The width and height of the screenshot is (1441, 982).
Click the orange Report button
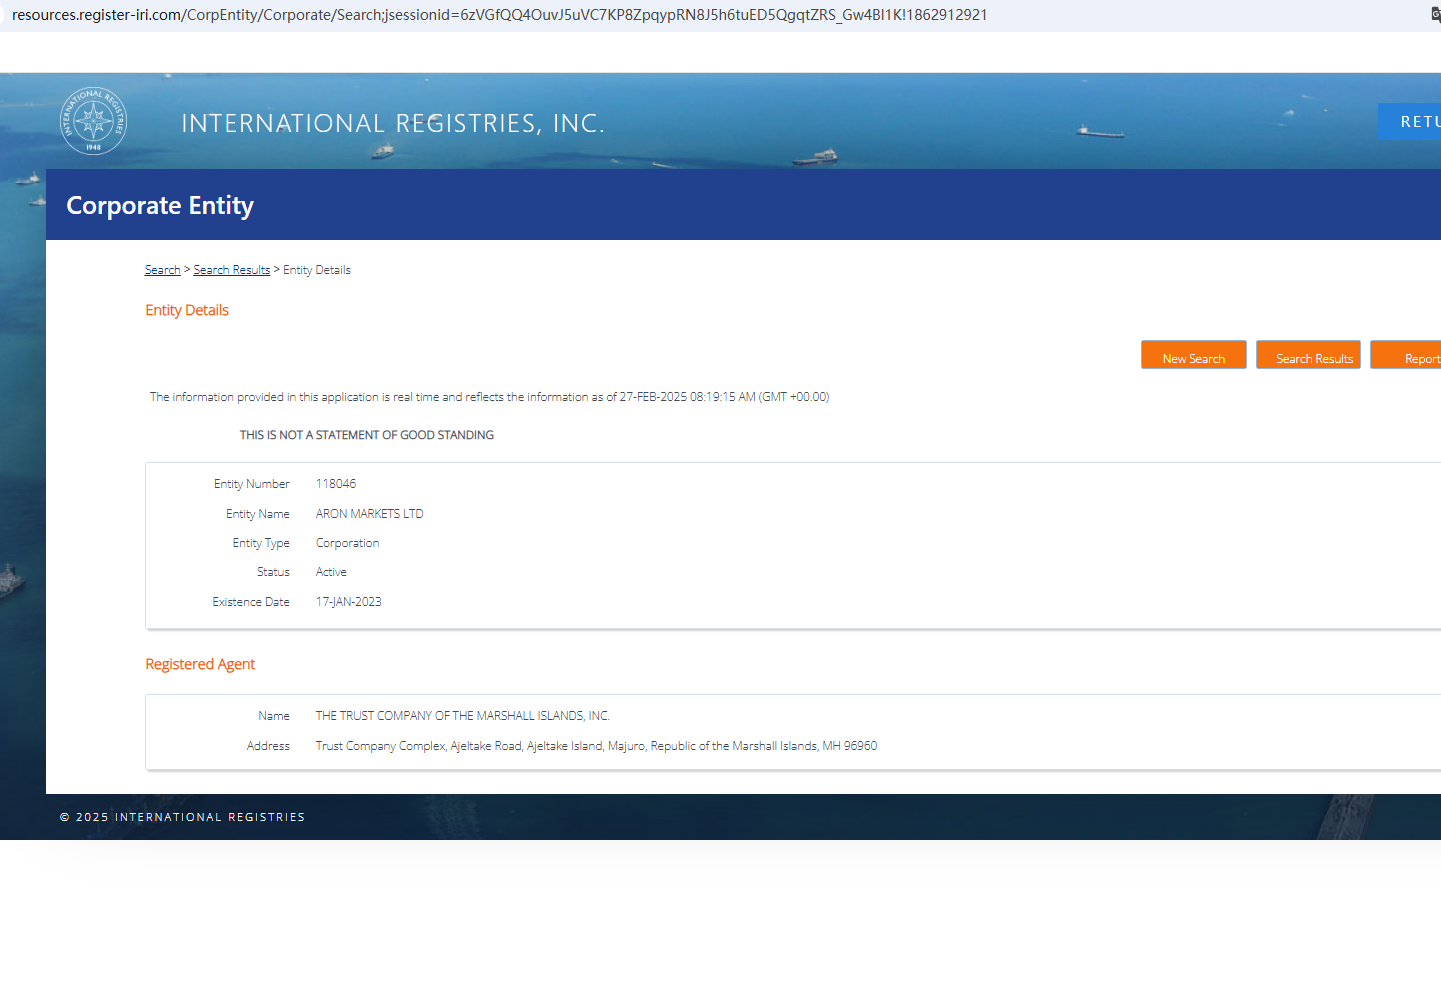pos(1406,355)
